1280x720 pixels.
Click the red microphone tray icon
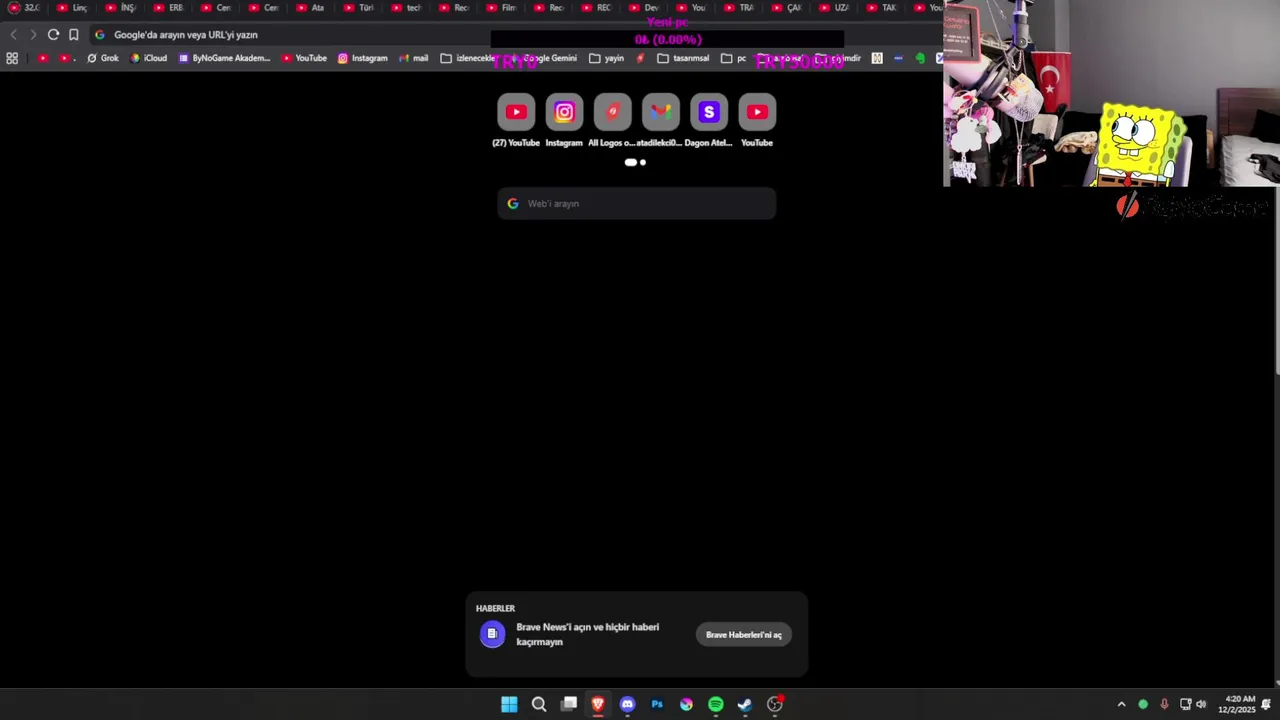(1164, 704)
